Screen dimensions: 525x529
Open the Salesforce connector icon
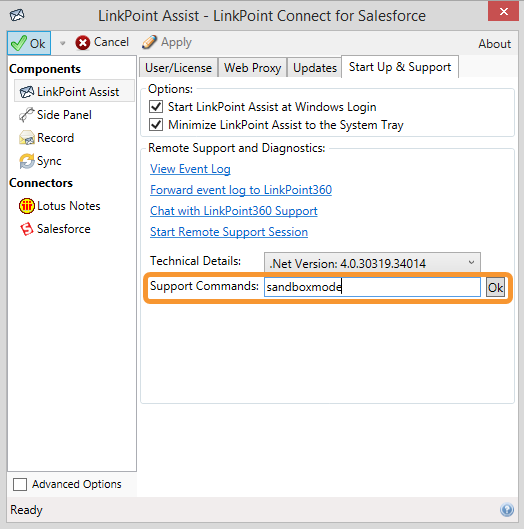point(27,229)
